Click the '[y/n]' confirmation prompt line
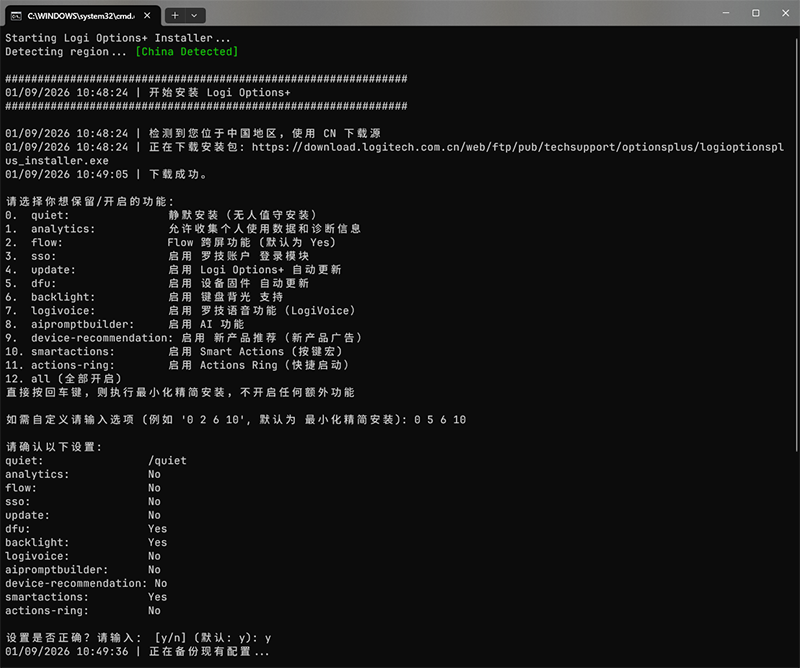800x668 pixels. (x=138, y=638)
